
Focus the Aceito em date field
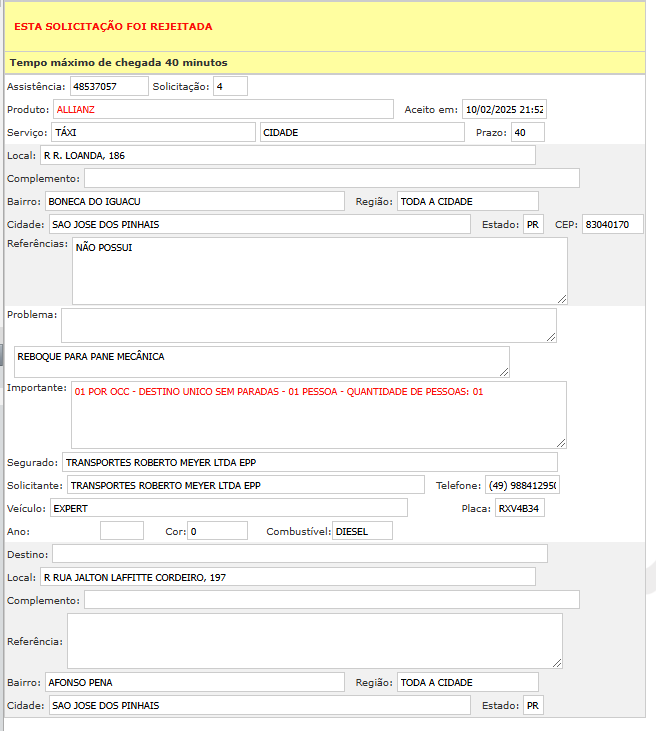click(504, 109)
